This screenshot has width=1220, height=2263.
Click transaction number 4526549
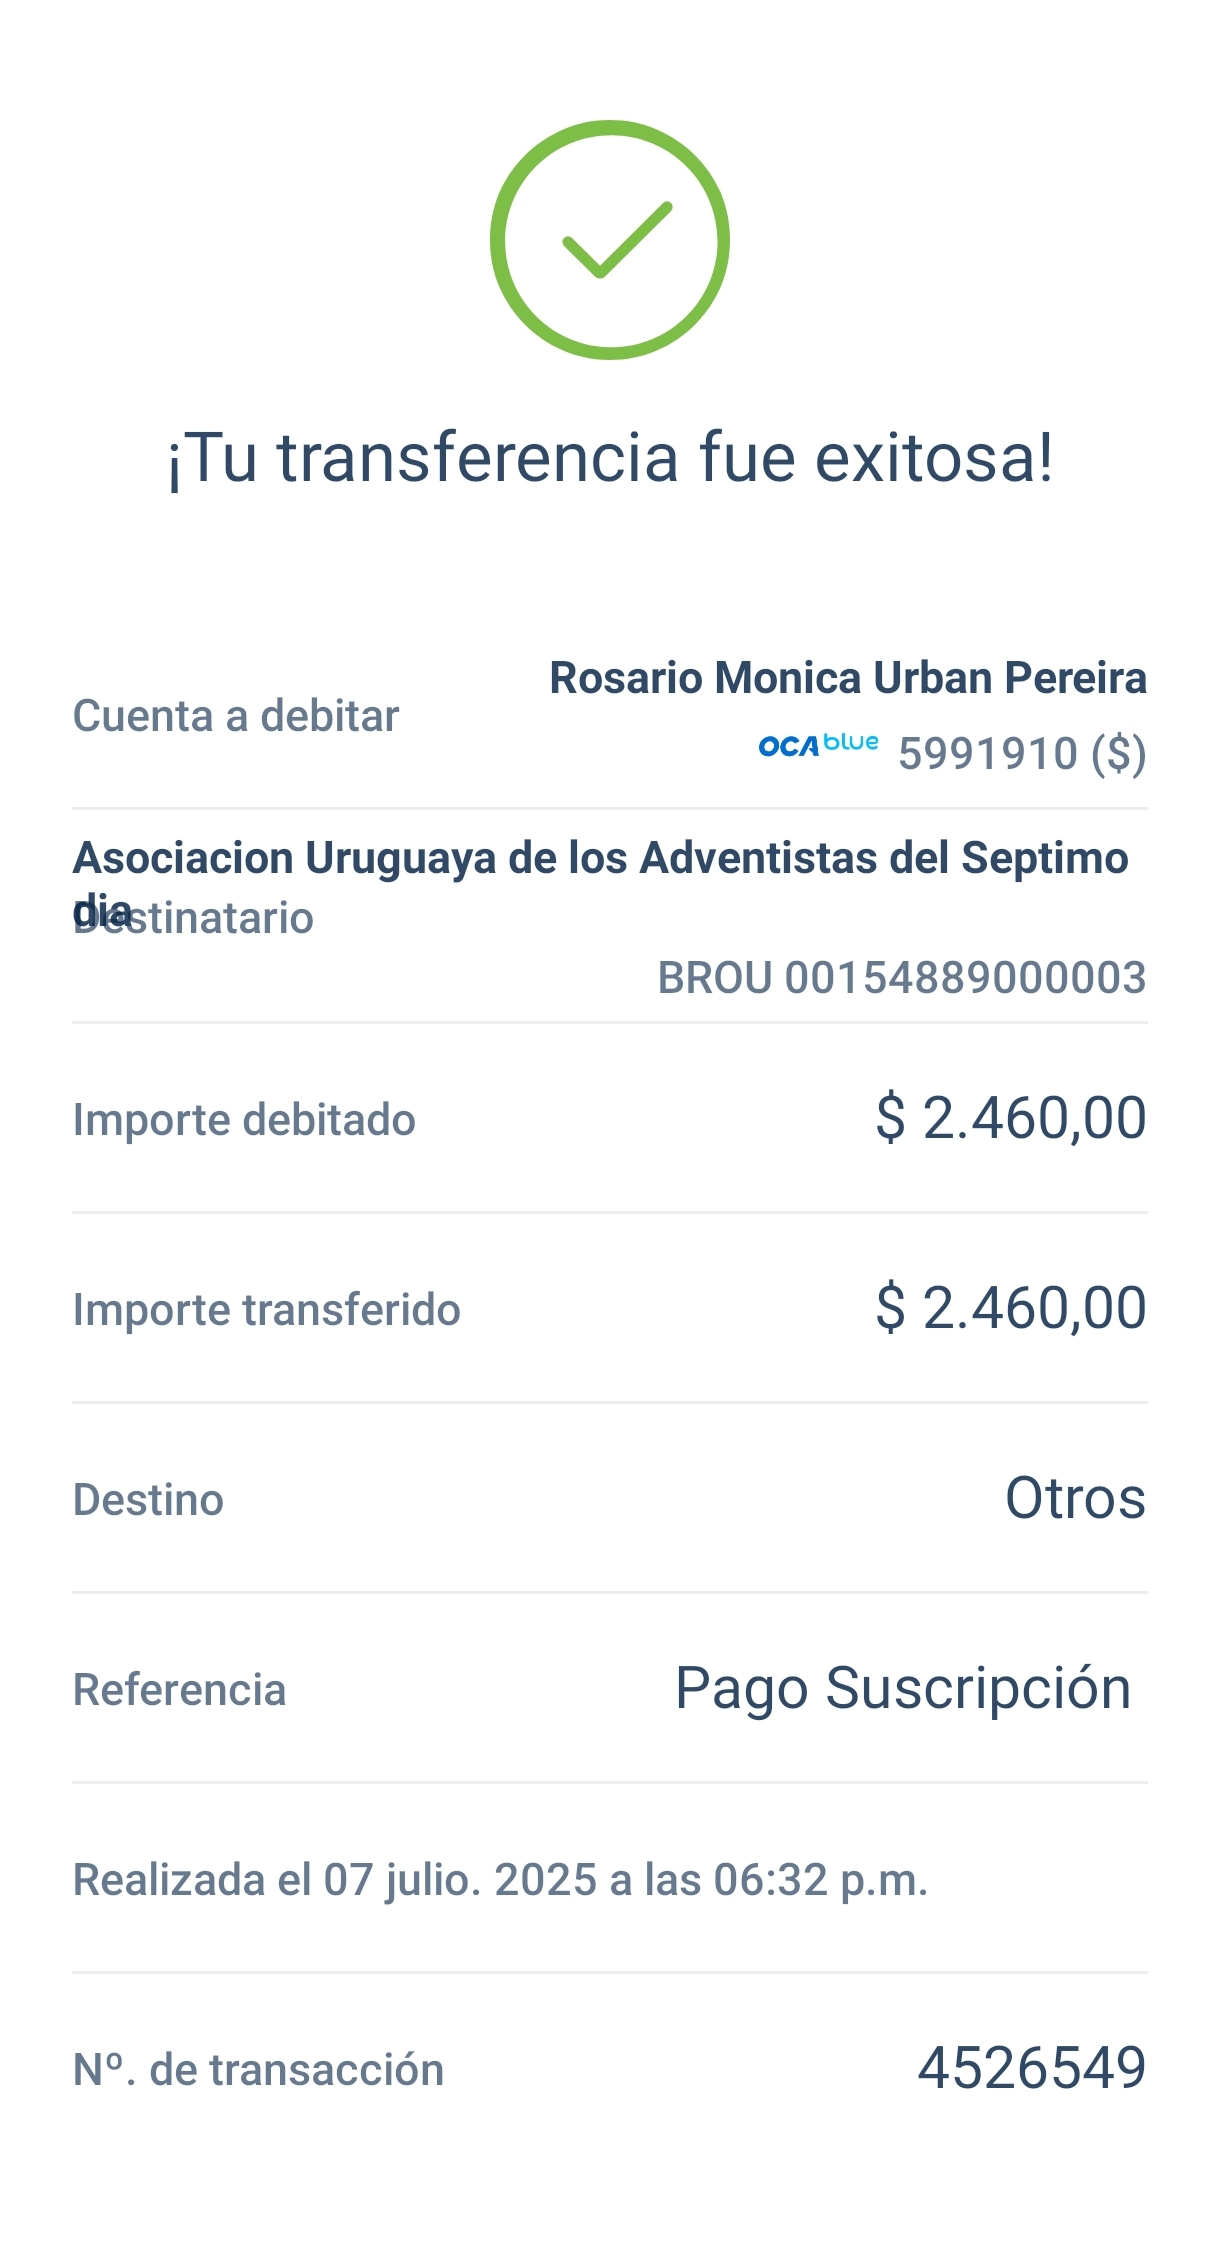click(x=1032, y=2068)
